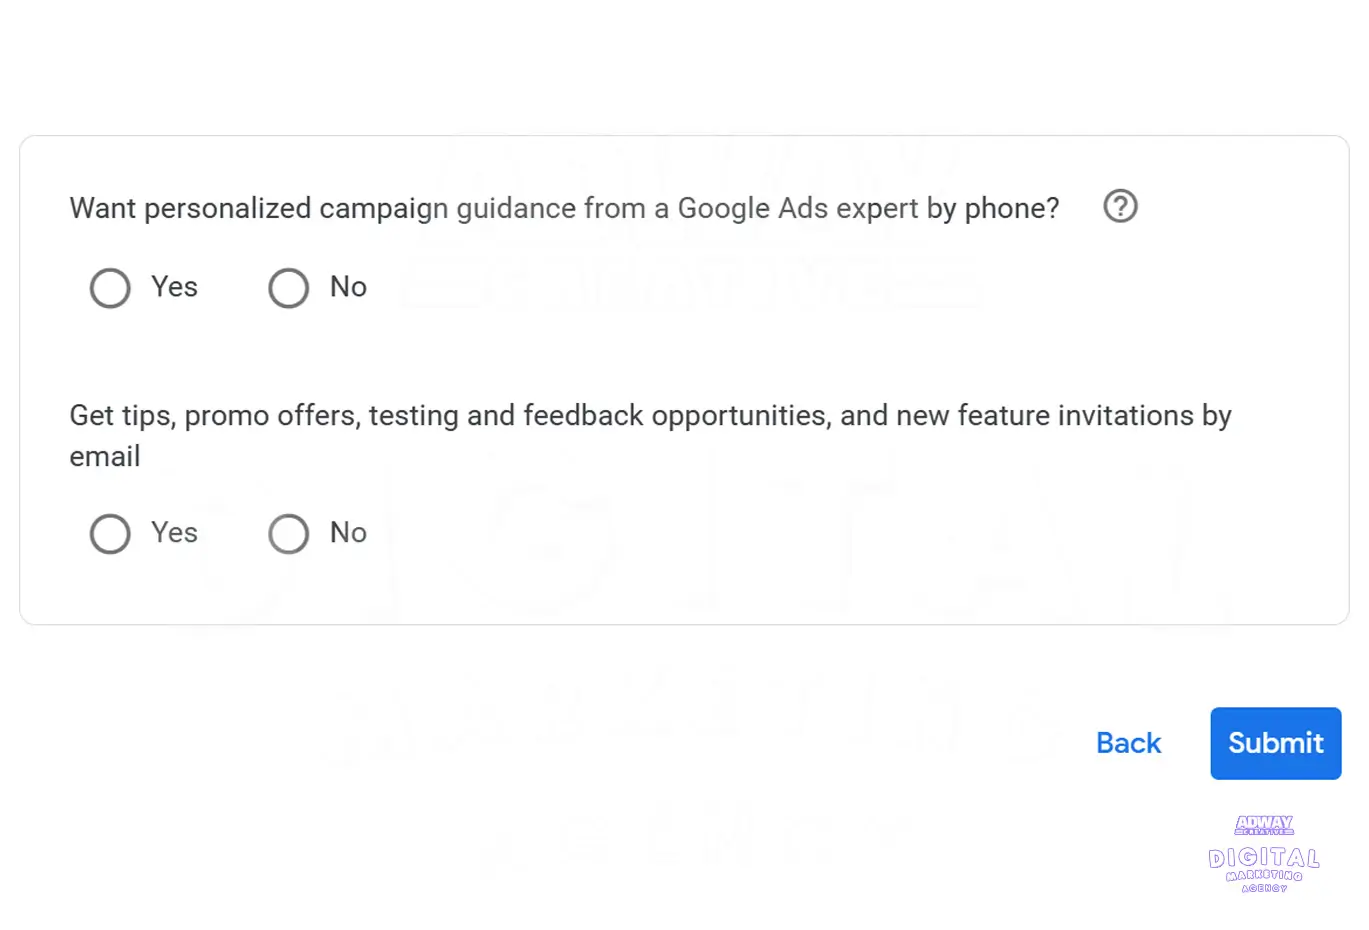Click the "Yes" label beside the phone radio
This screenshot has width=1369, height=930.
point(174,287)
